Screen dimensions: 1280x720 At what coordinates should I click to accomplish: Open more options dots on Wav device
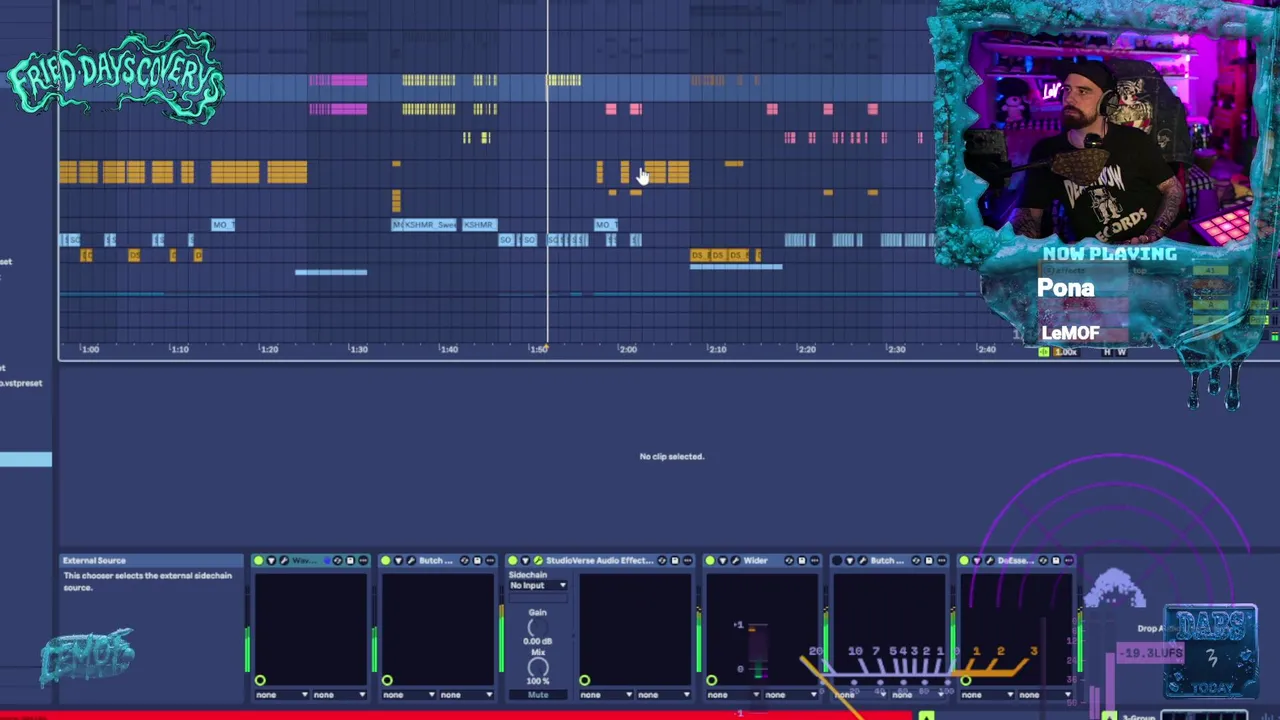tap(363, 561)
